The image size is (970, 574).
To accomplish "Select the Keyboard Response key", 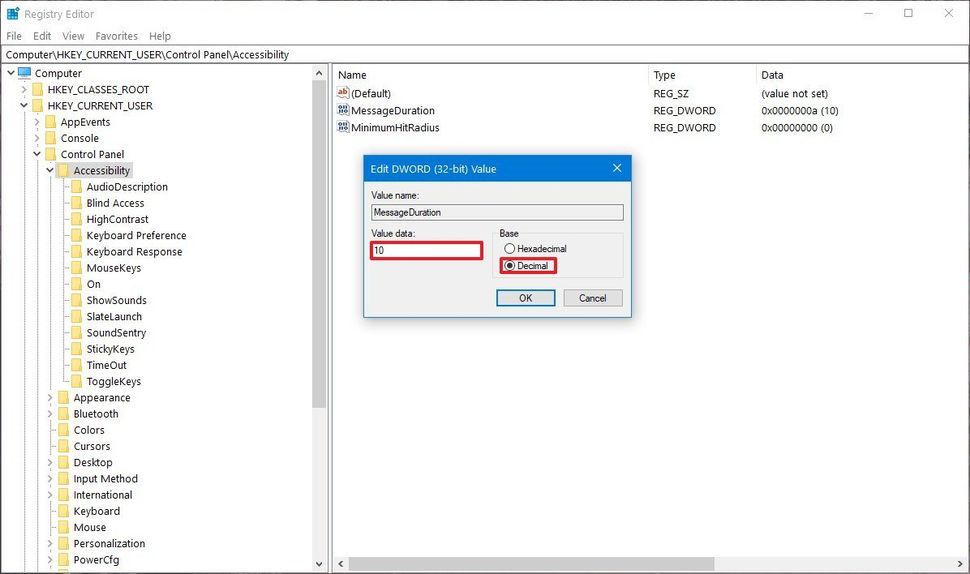I will 134,252.
